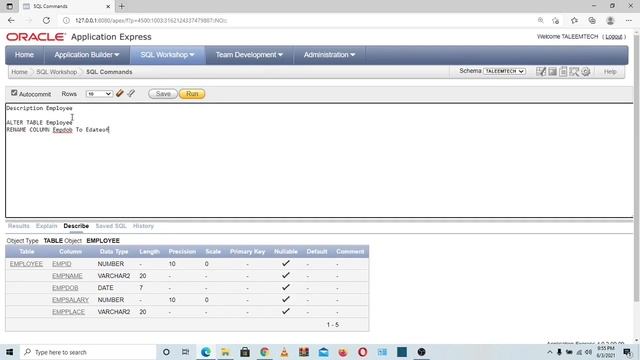Open browser profile avatar
This screenshot has height=360, width=640.
[x=610, y=20]
